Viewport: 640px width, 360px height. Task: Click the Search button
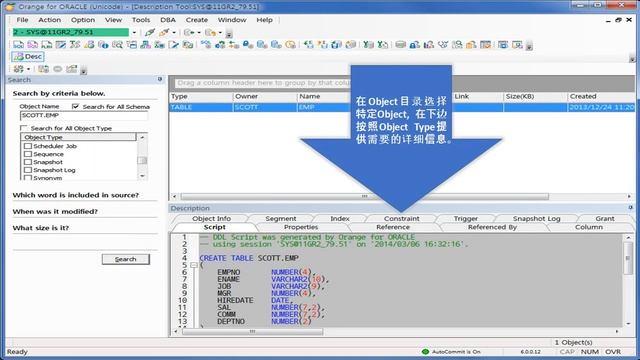click(126, 259)
